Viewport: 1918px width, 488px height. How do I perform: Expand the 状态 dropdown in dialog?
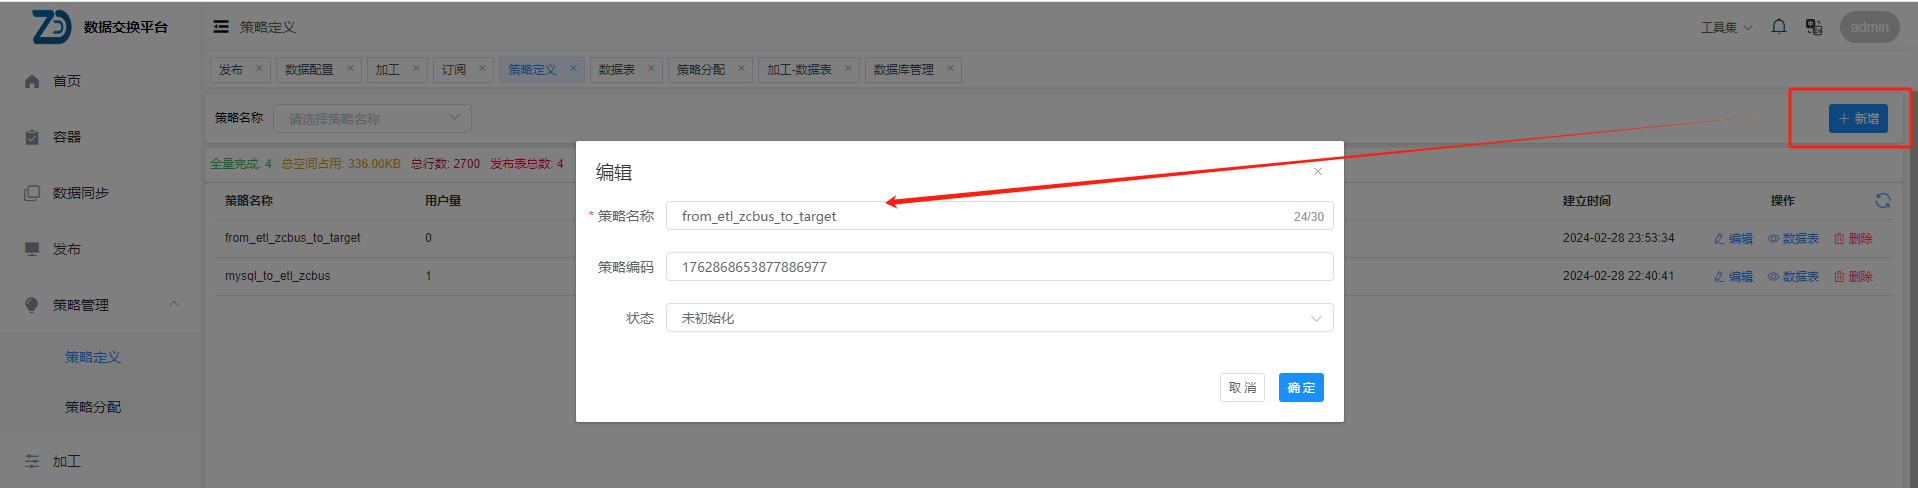click(998, 318)
